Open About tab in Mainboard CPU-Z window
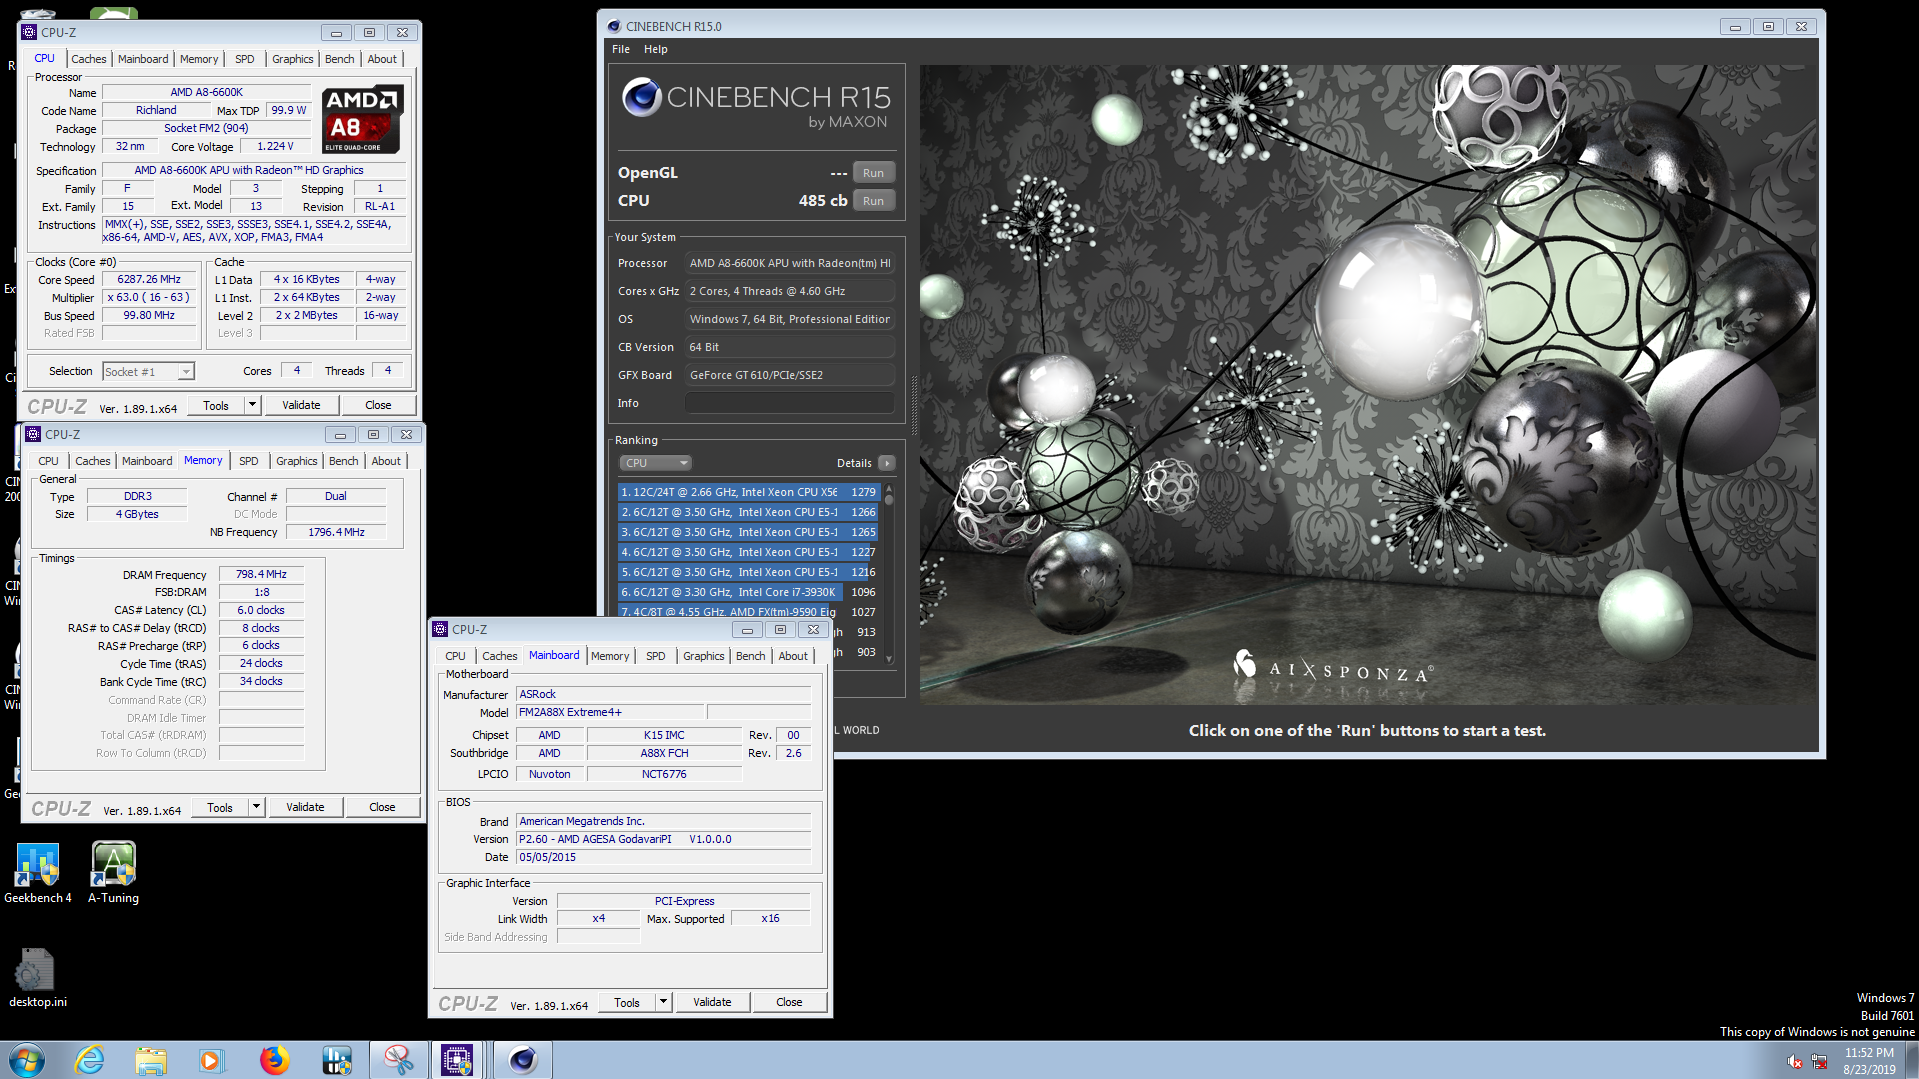Image resolution: width=1919 pixels, height=1079 pixels. pyautogui.click(x=793, y=656)
